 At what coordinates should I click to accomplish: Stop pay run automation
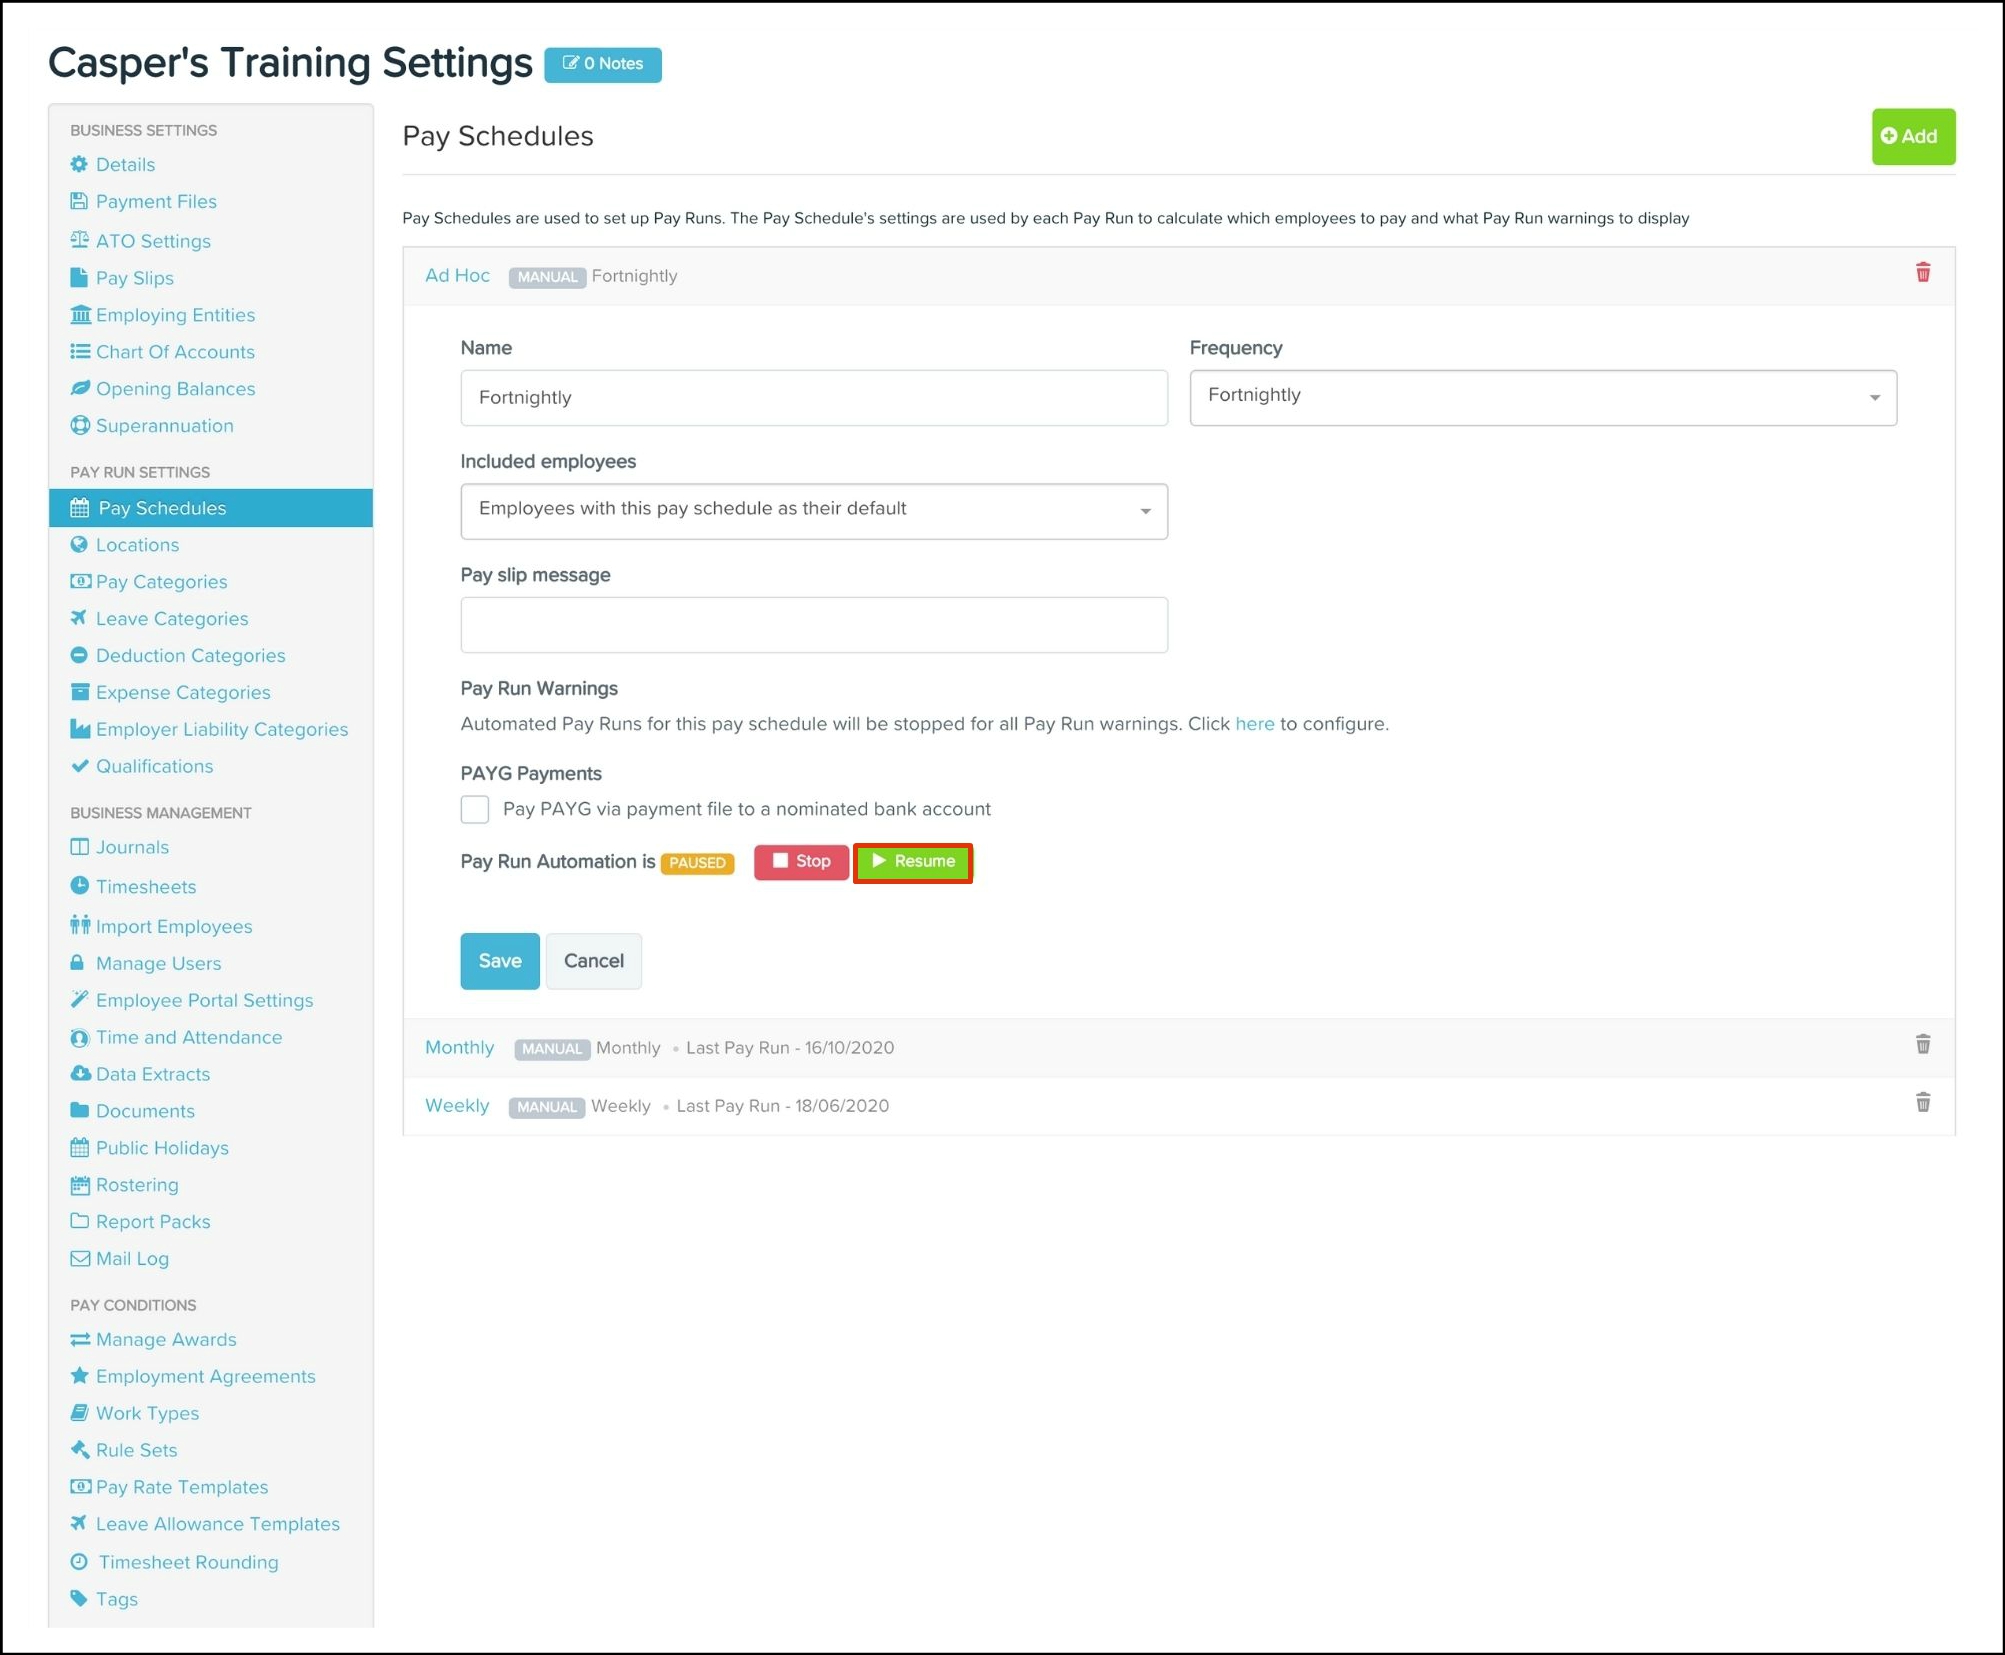pyautogui.click(x=801, y=861)
